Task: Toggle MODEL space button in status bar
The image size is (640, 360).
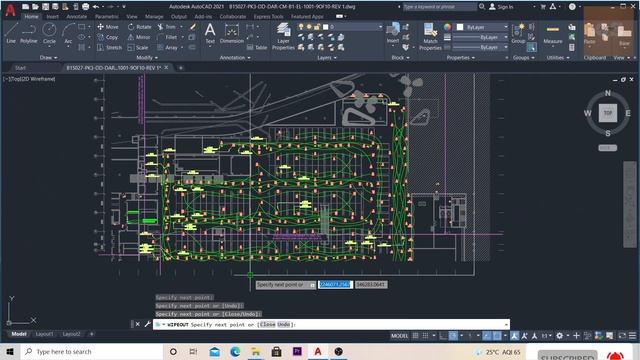Action: [x=399, y=336]
